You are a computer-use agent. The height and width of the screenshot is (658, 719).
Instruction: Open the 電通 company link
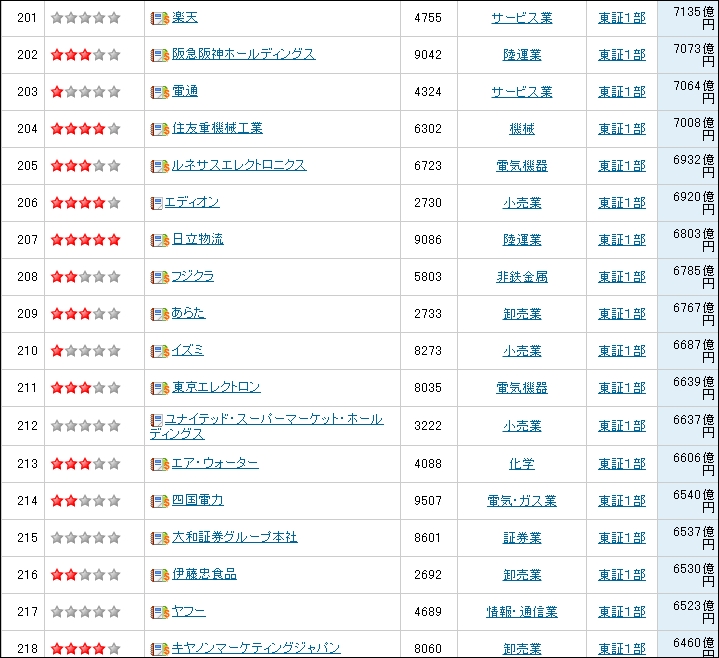click(x=185, y=92)
